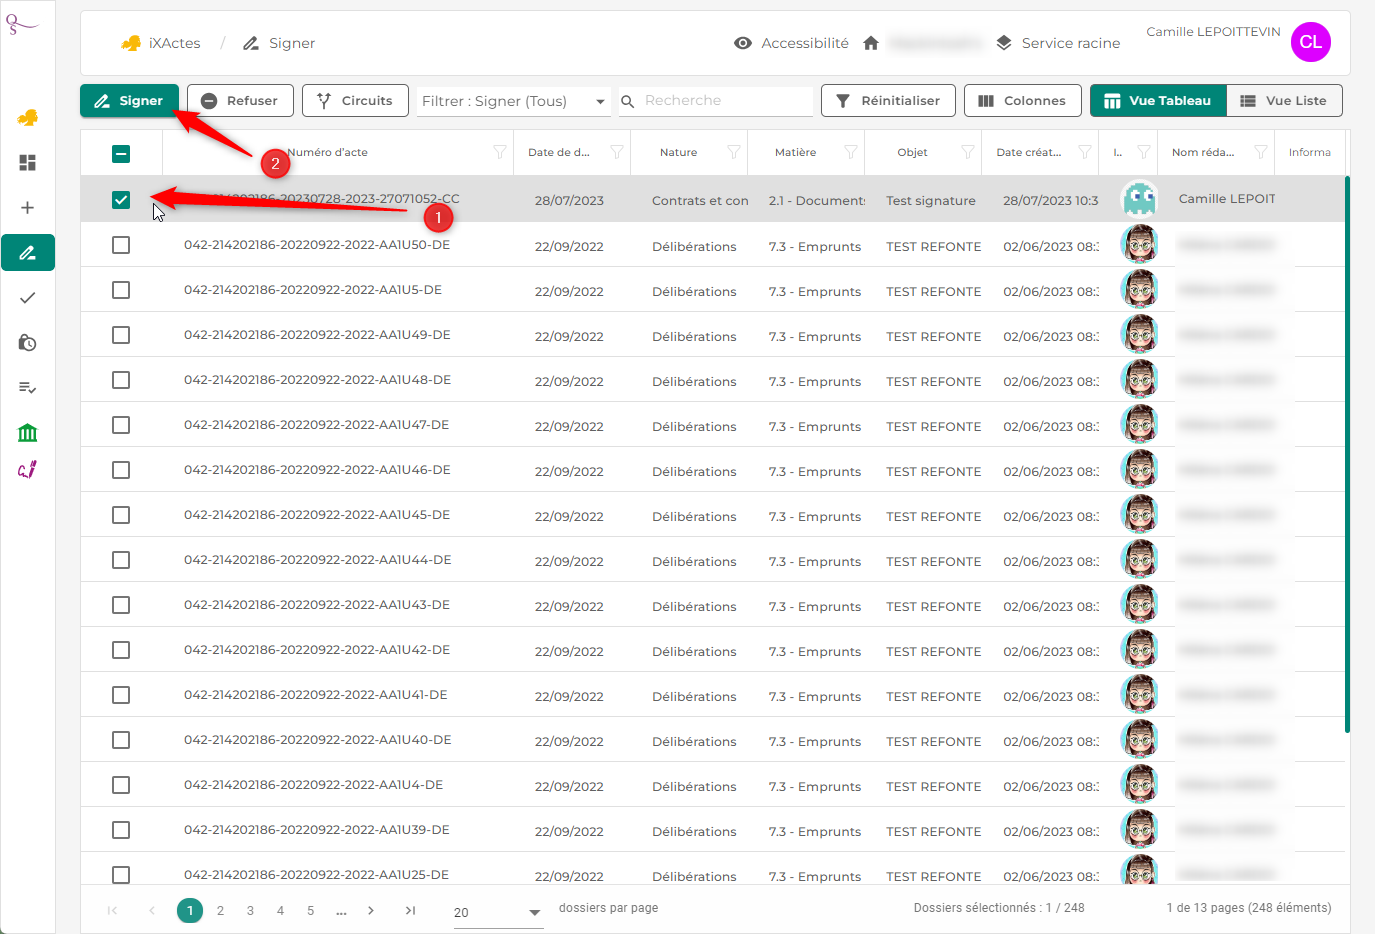This screenshot has height=934, width=1375.
Task: Open the Service racine selector
Action: pos(1059,43)
